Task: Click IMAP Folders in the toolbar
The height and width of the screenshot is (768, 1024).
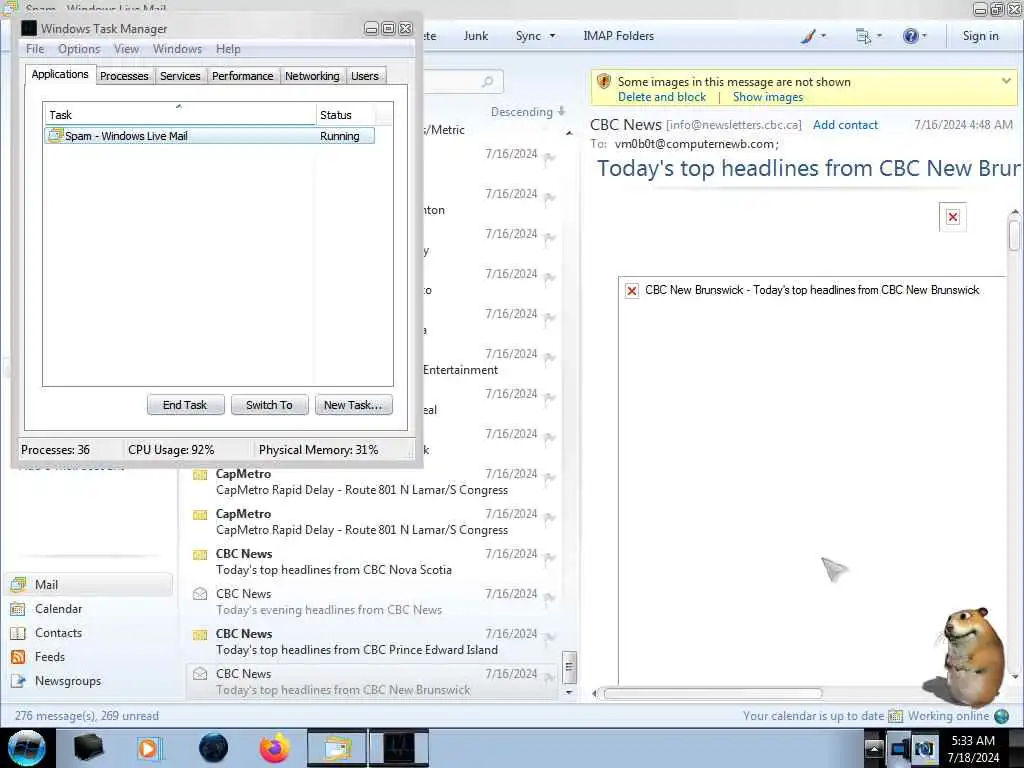Action: pyautogui.click(x=618, y=36)
